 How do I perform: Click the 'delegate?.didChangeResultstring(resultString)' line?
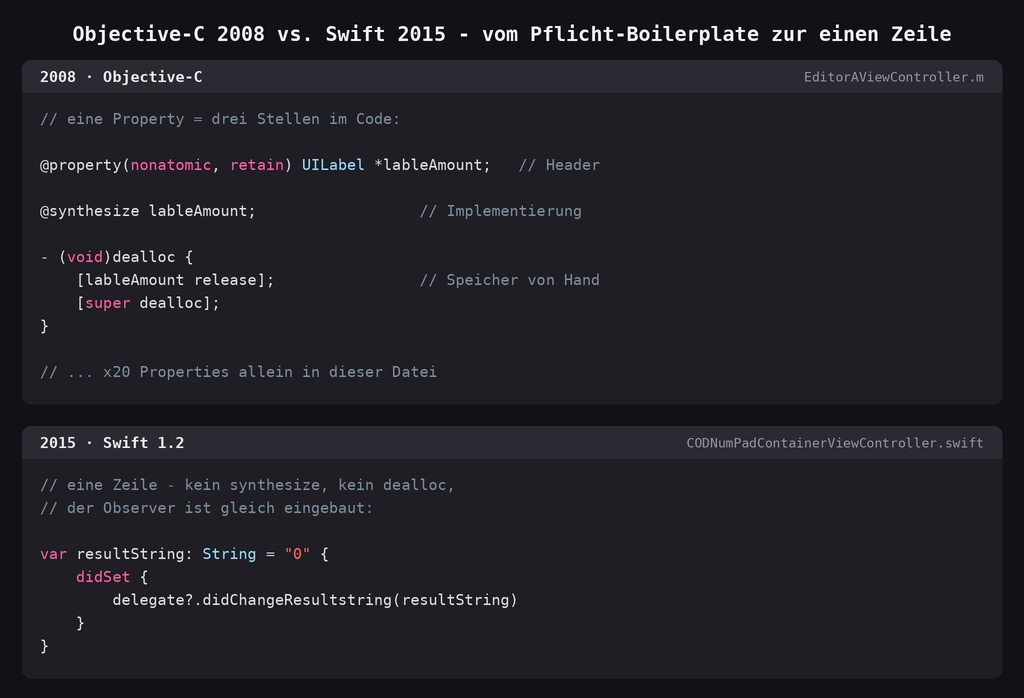coord(315,600)
